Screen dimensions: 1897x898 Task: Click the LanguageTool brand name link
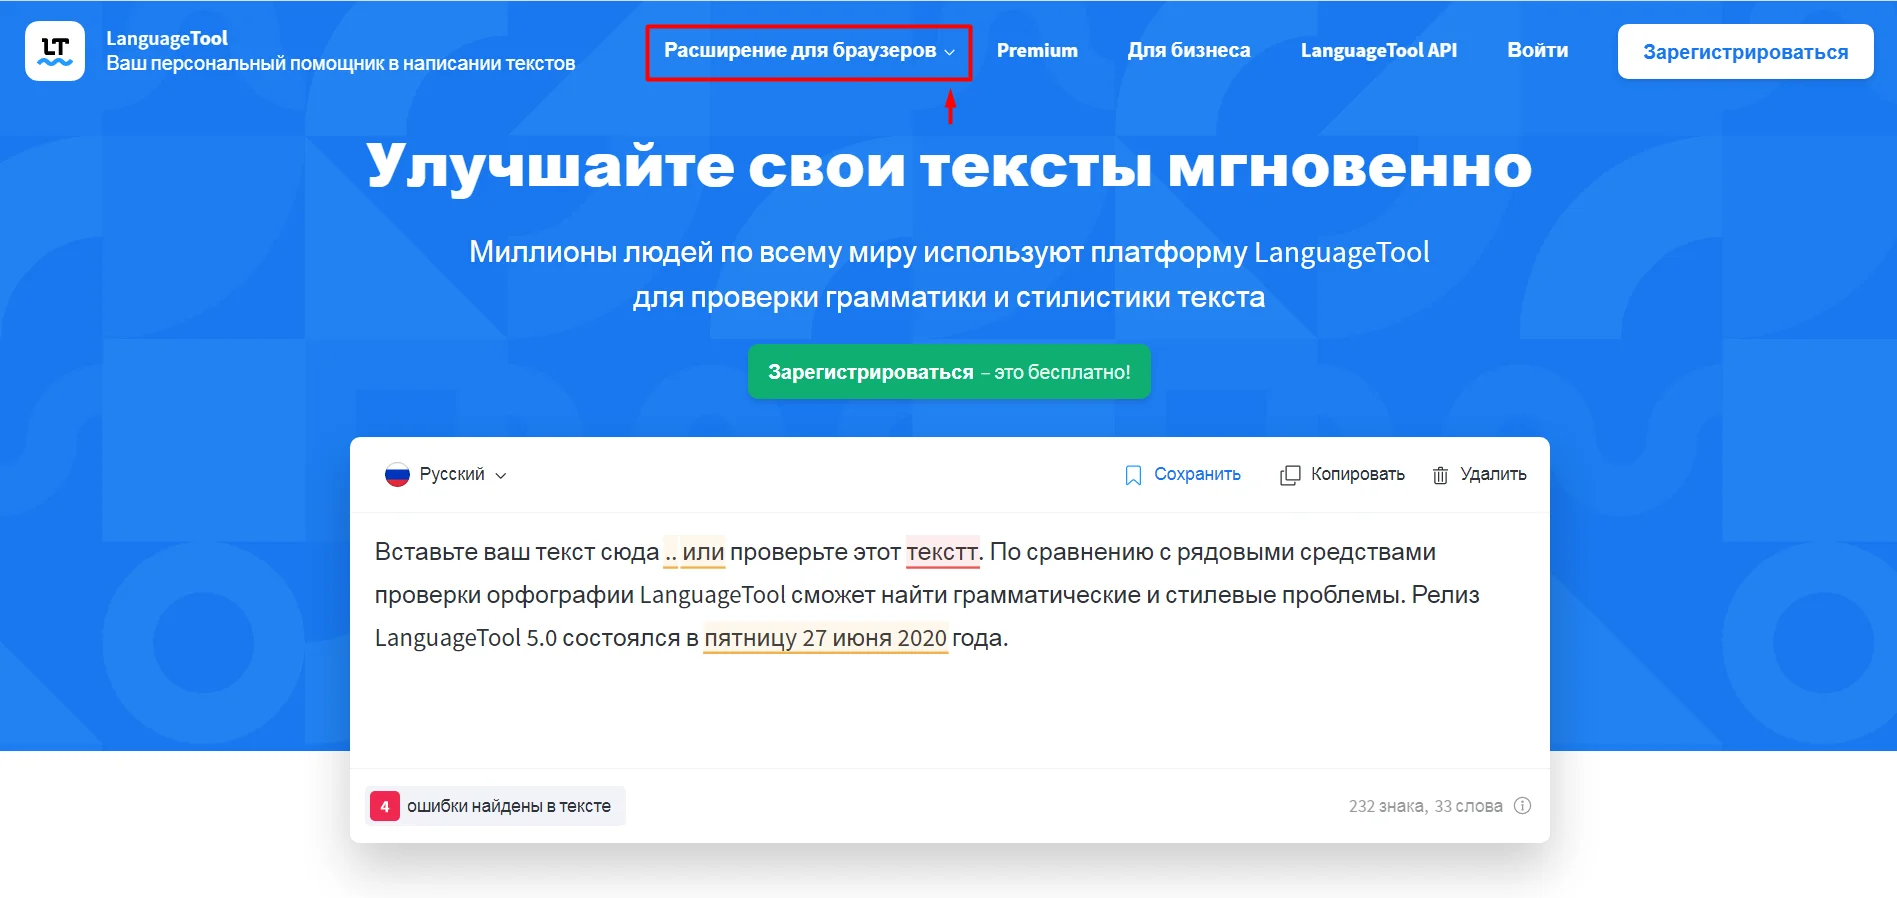coord(167,38)
